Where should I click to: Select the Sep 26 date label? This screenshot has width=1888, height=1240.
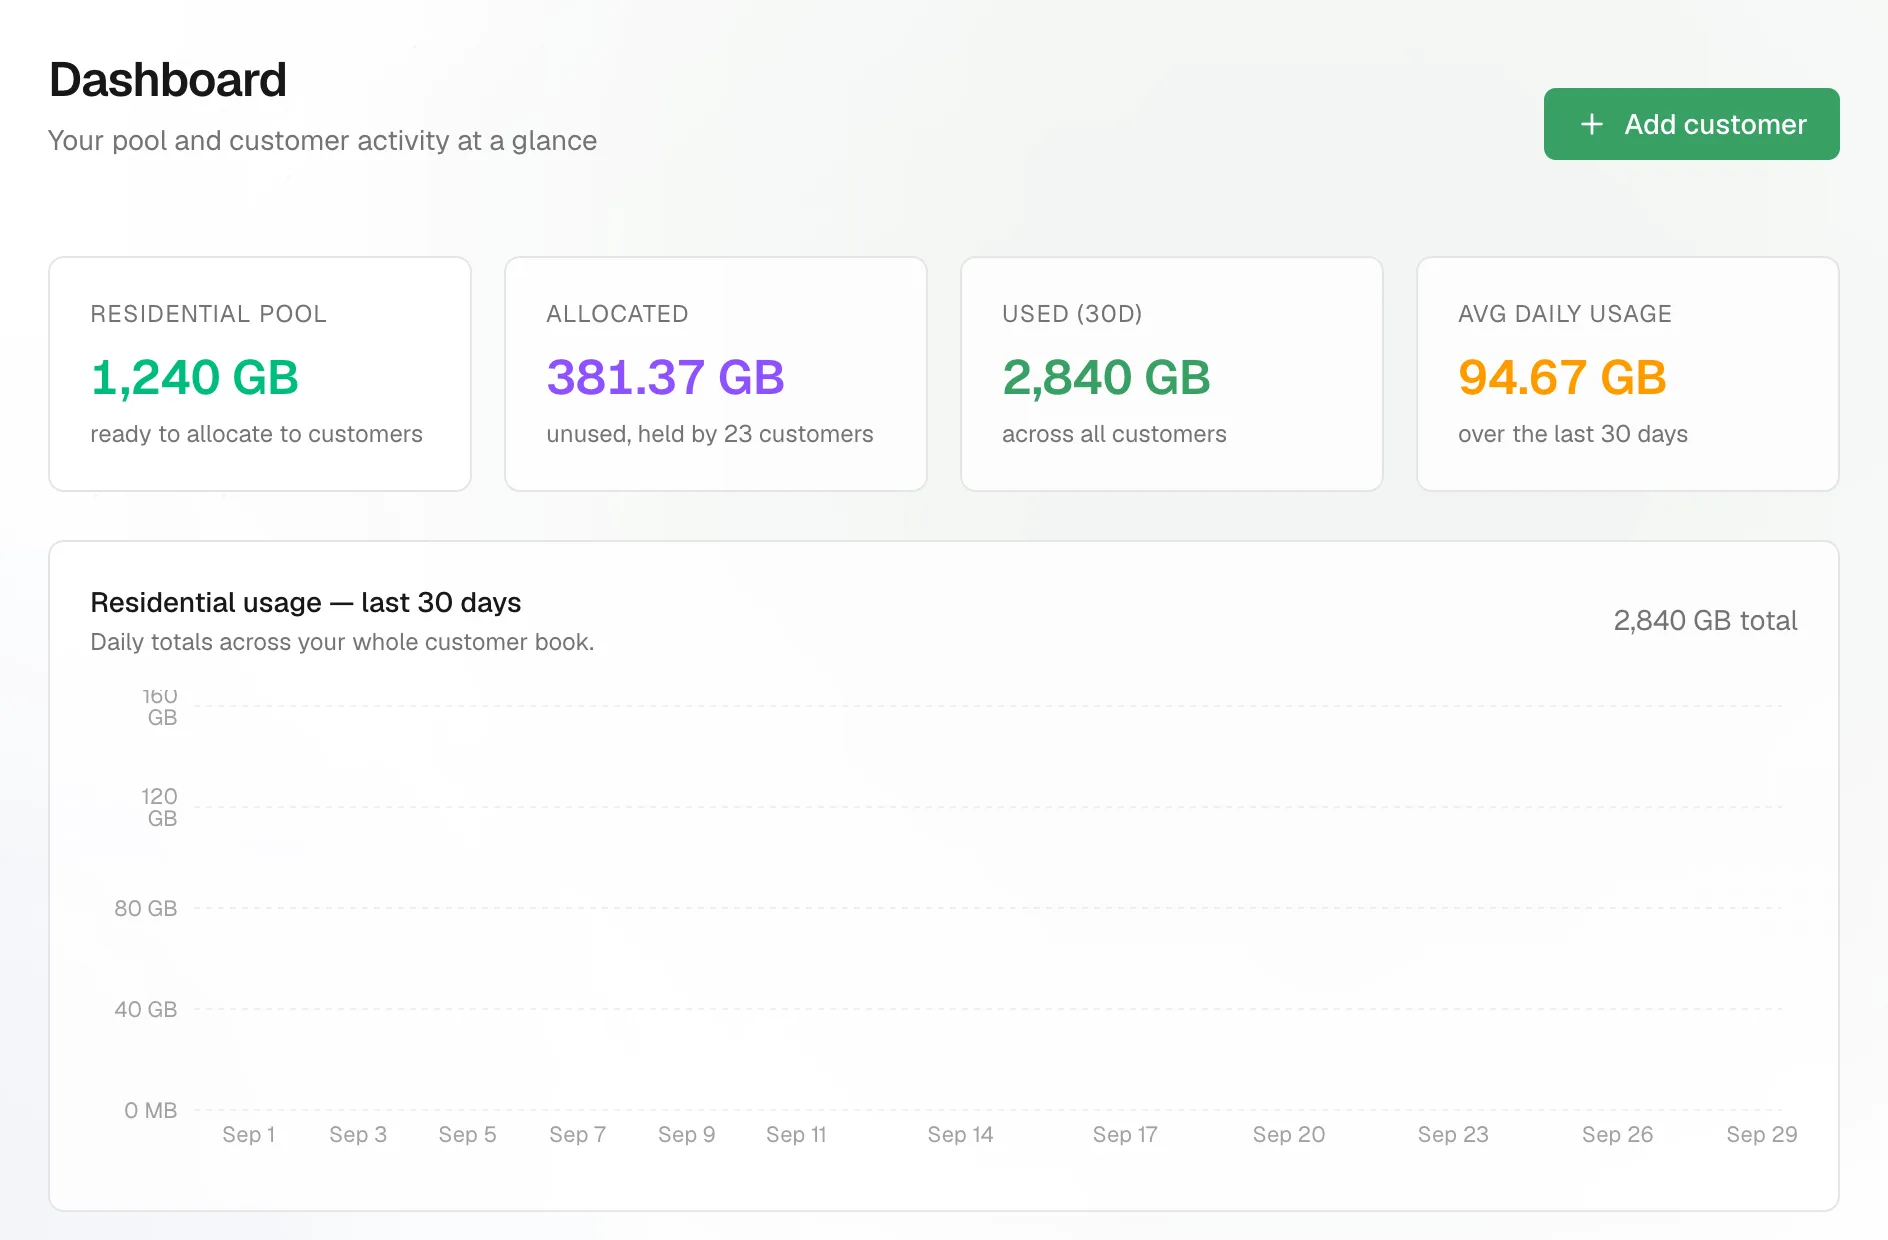pos(1617,1134)
